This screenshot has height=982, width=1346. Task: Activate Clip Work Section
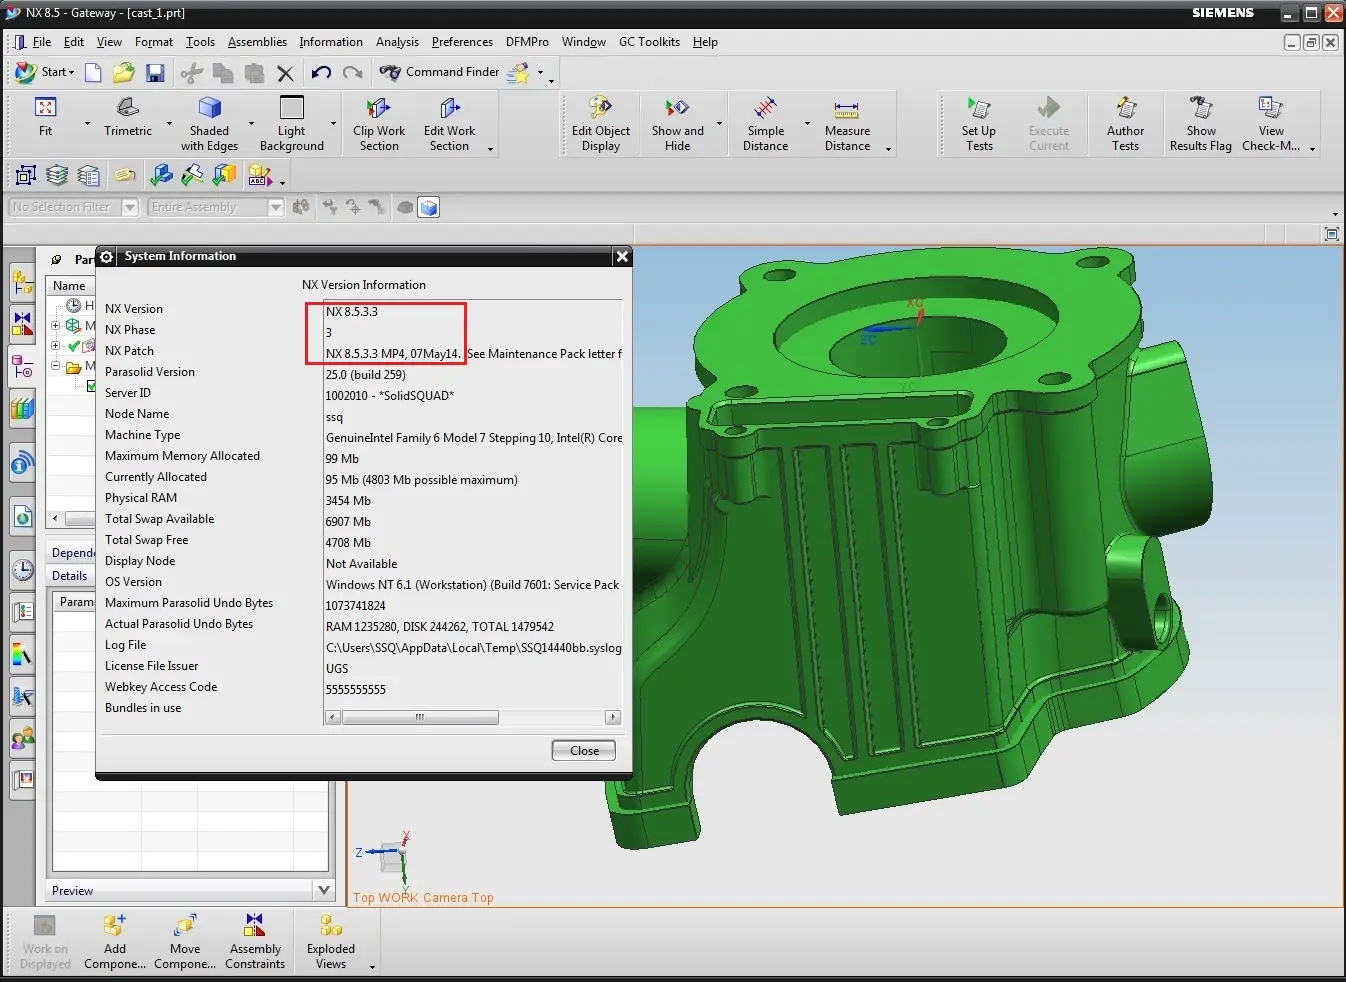(x=379, y=123)
